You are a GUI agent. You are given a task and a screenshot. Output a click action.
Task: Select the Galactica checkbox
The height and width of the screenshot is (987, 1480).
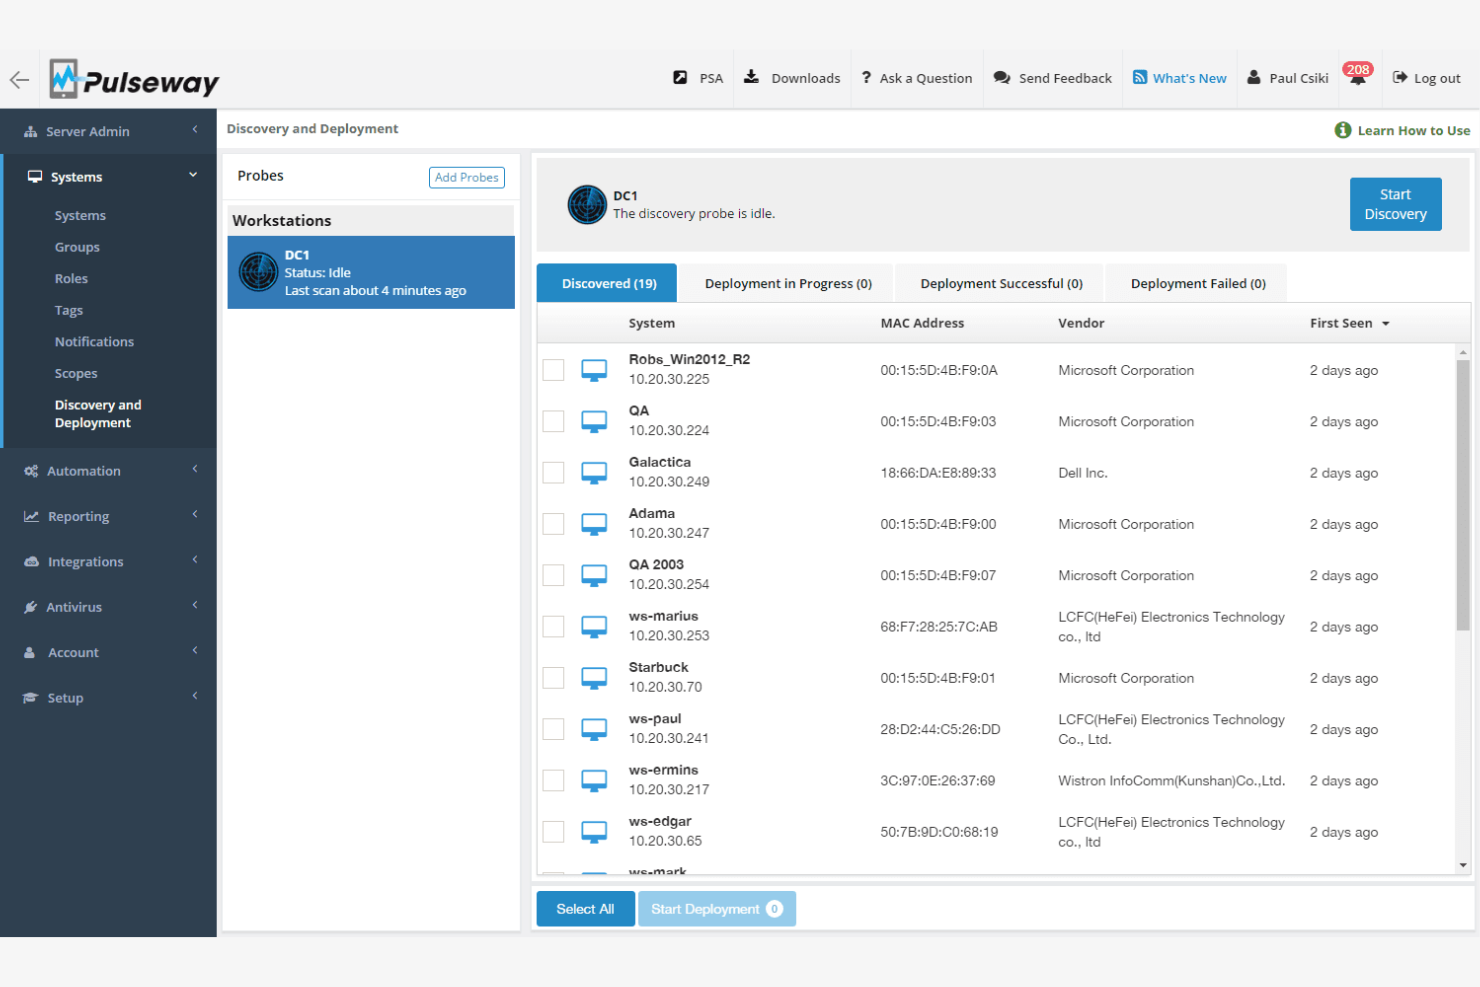coord(553,473)
